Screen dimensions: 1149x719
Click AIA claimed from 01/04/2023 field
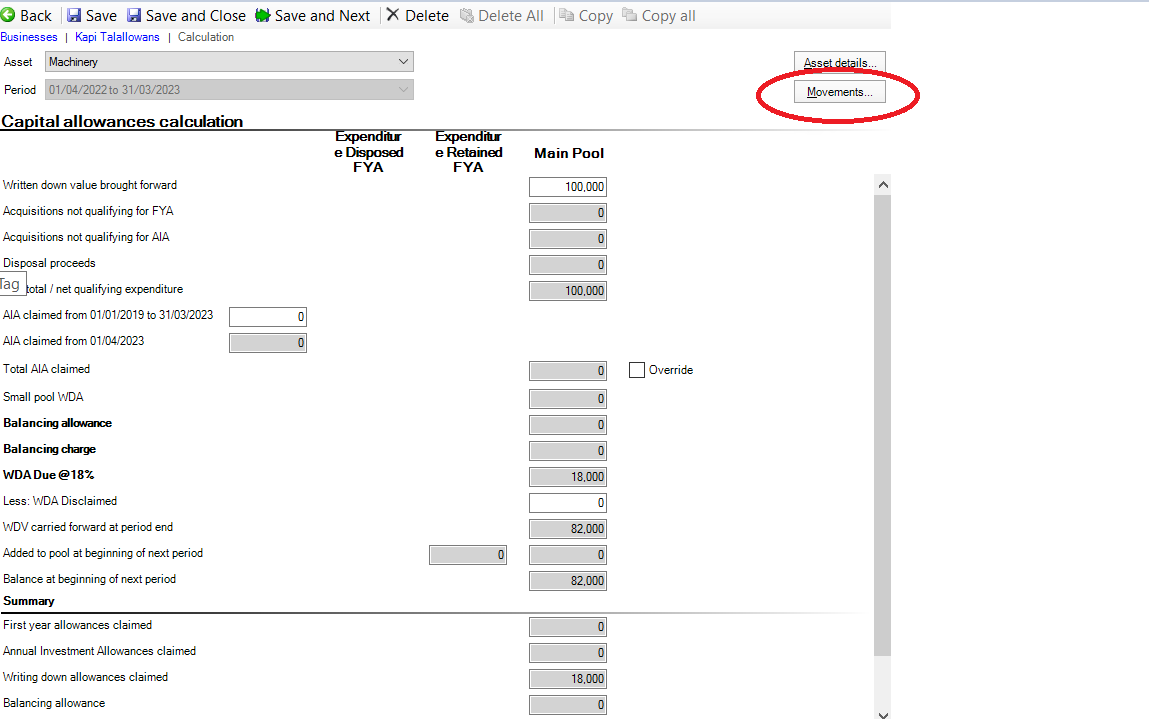pos(268,342)
